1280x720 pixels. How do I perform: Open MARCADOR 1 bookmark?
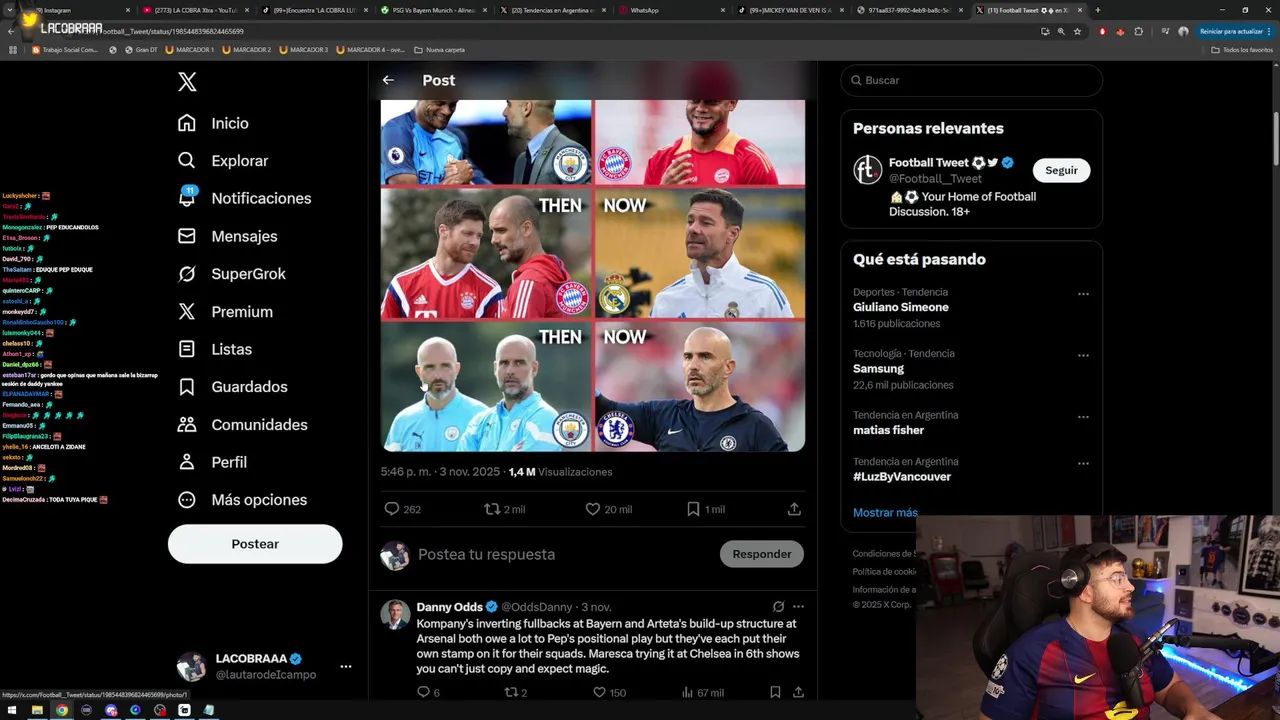(x=190, y=49)
